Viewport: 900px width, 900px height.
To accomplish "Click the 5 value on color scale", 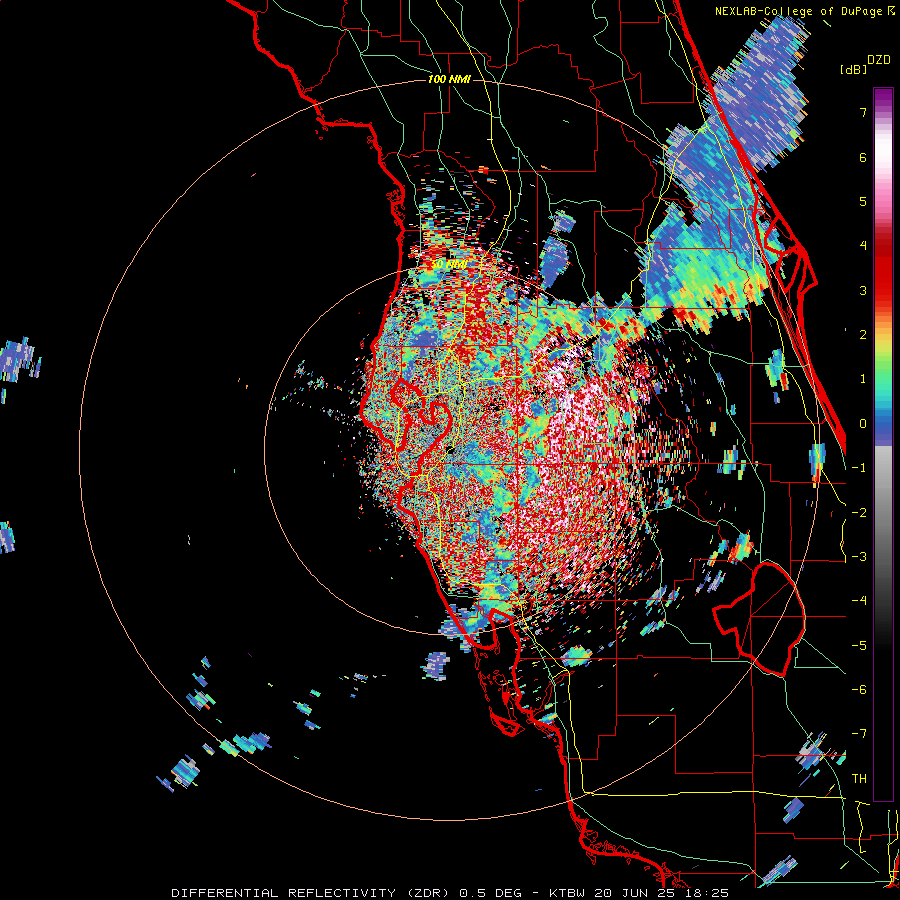I will (x=863, y=201).
